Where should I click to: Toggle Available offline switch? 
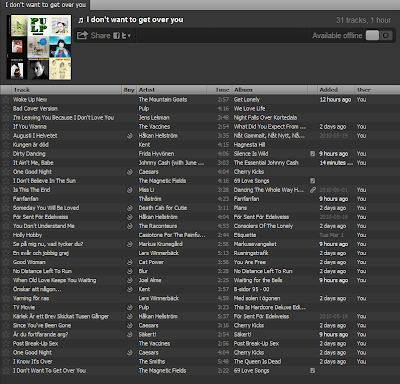click(x=379, y=35)
